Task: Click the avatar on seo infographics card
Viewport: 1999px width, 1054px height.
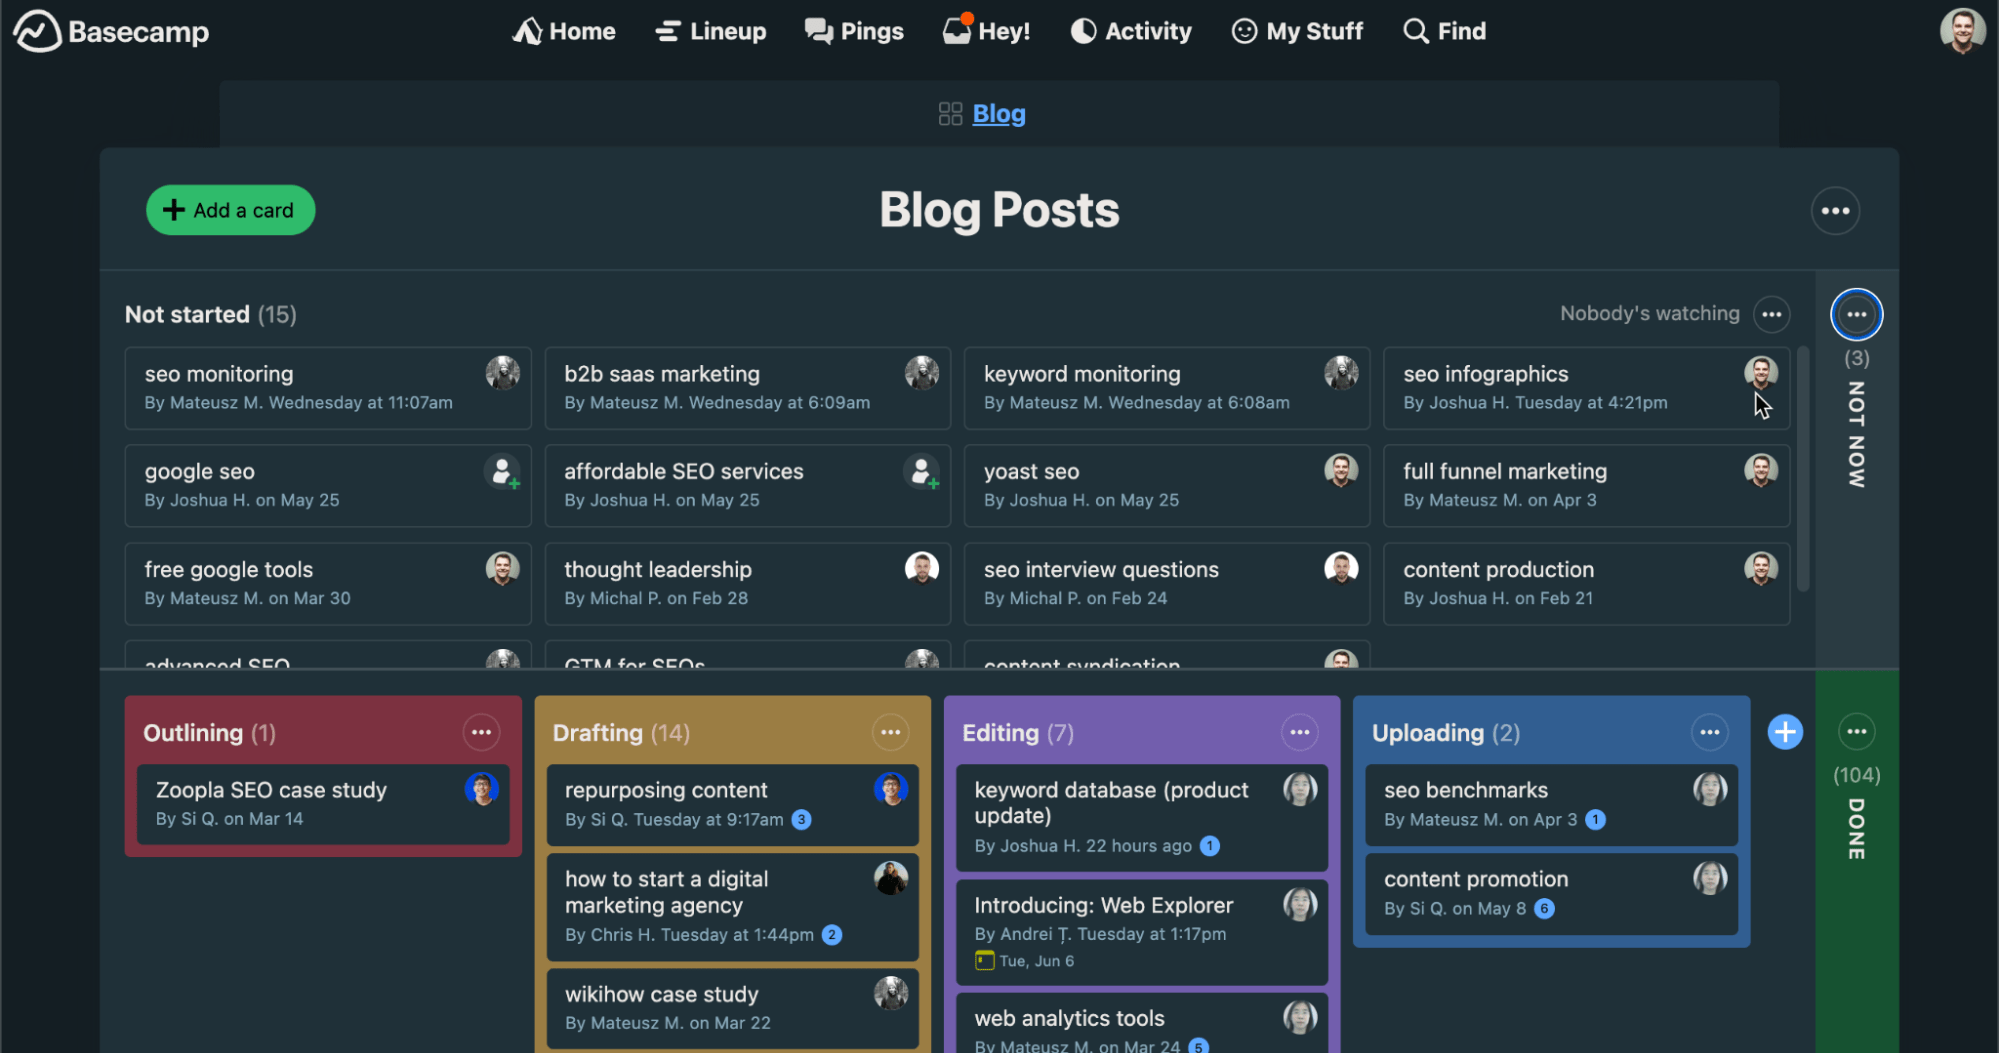Action: click(1761, 373)
